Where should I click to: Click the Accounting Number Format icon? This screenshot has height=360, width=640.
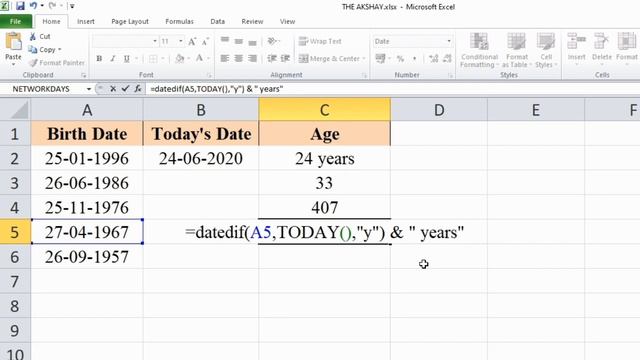tap(380, 59)
